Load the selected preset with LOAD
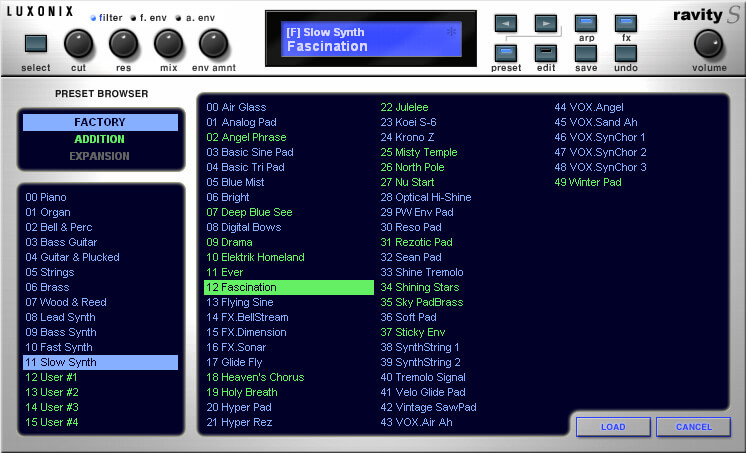 coord(613,427)
